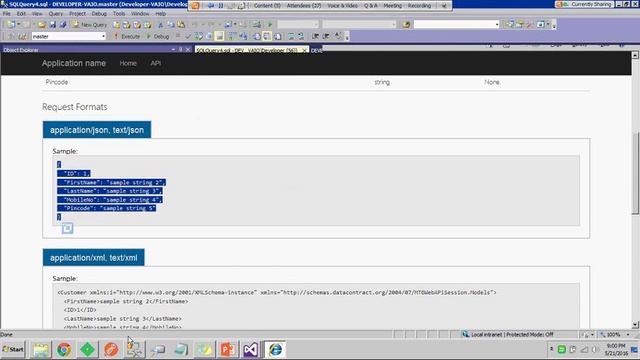Click the Request Formats heading
Screen dimensions: 640x360
coord(75,107)
